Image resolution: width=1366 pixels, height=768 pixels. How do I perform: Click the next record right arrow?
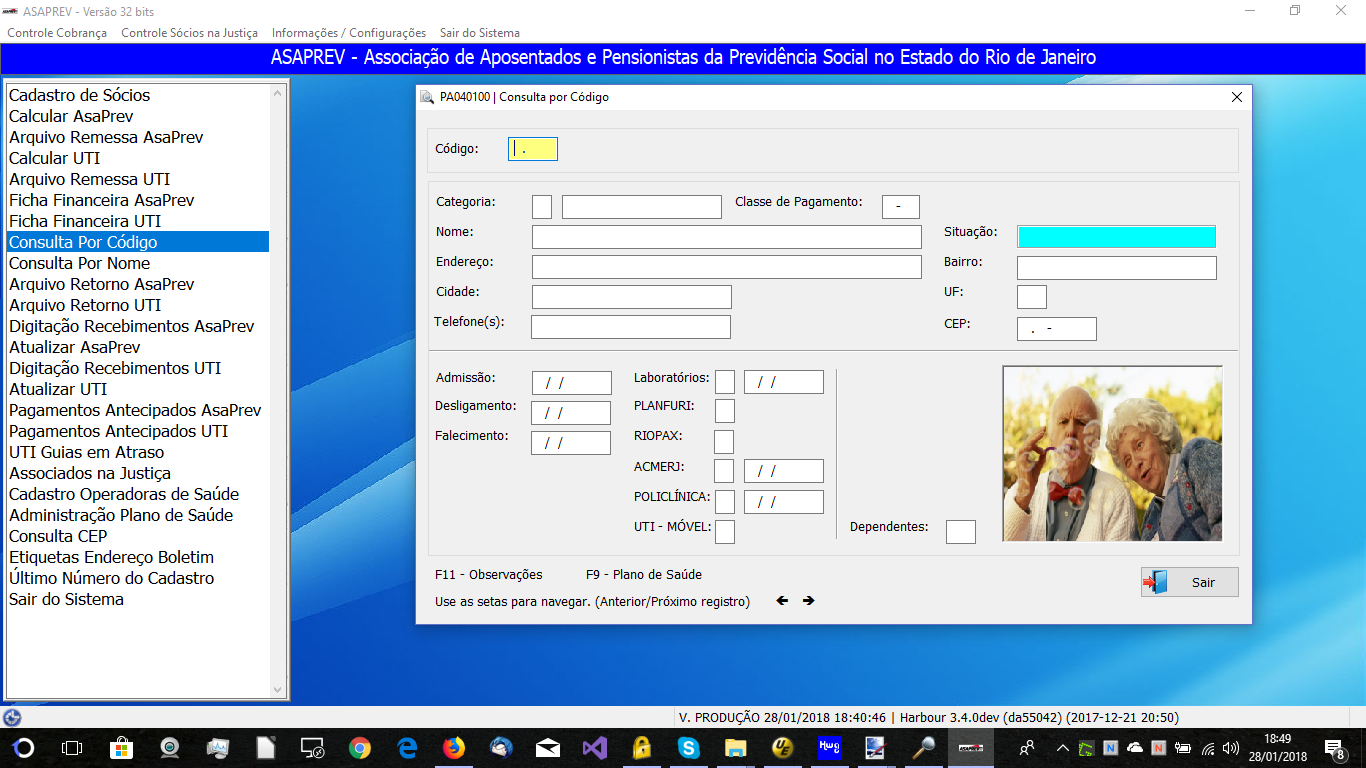tap(808, 601)
